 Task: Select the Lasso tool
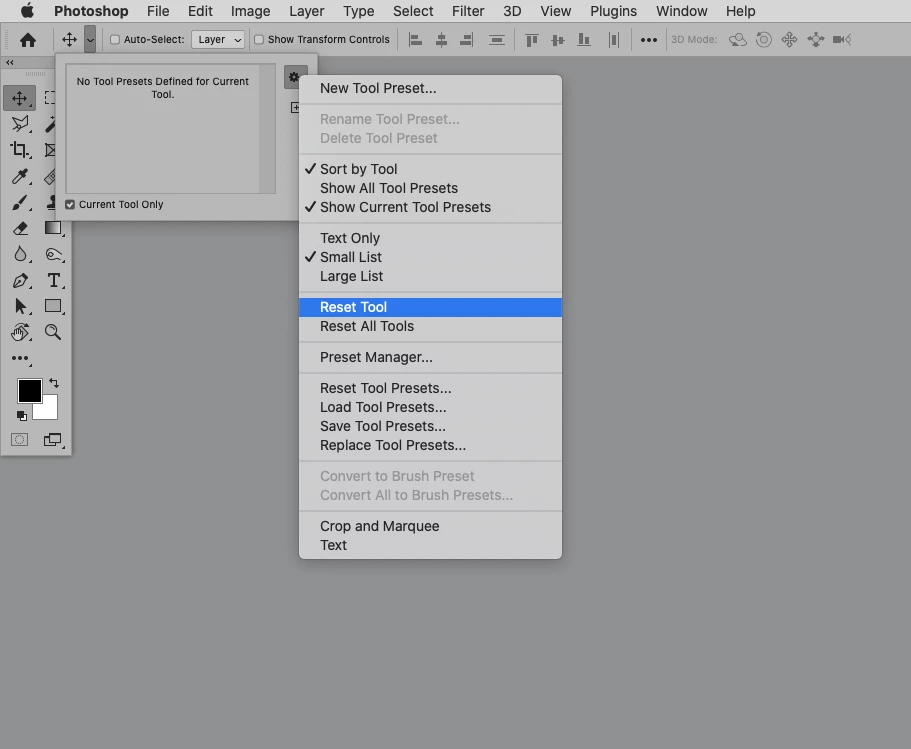20,124
